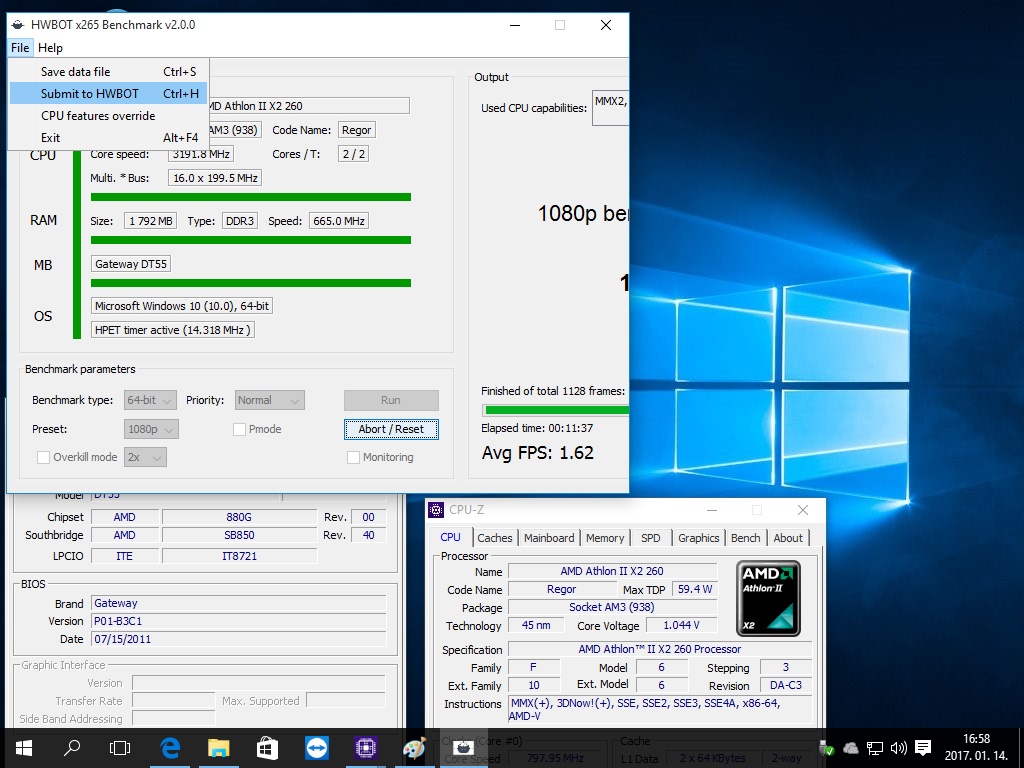
Task: Click Abort / Reset button
Action: (x=391, y=429)
